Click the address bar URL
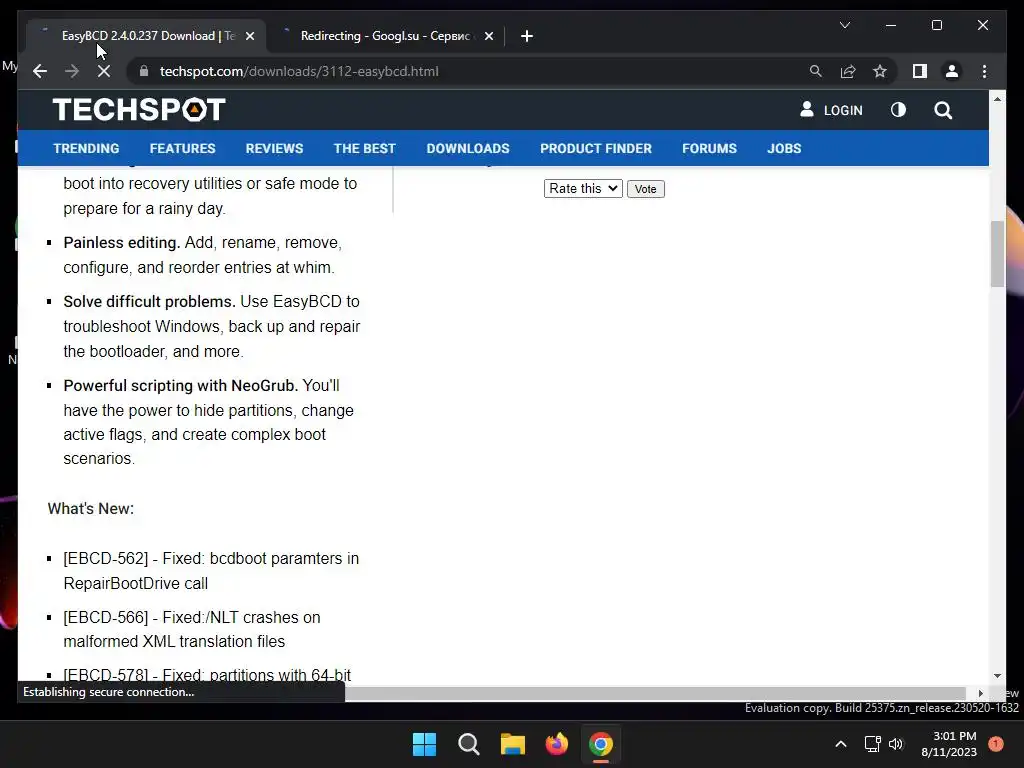The image size is (1024, 768). coord(299,71)
